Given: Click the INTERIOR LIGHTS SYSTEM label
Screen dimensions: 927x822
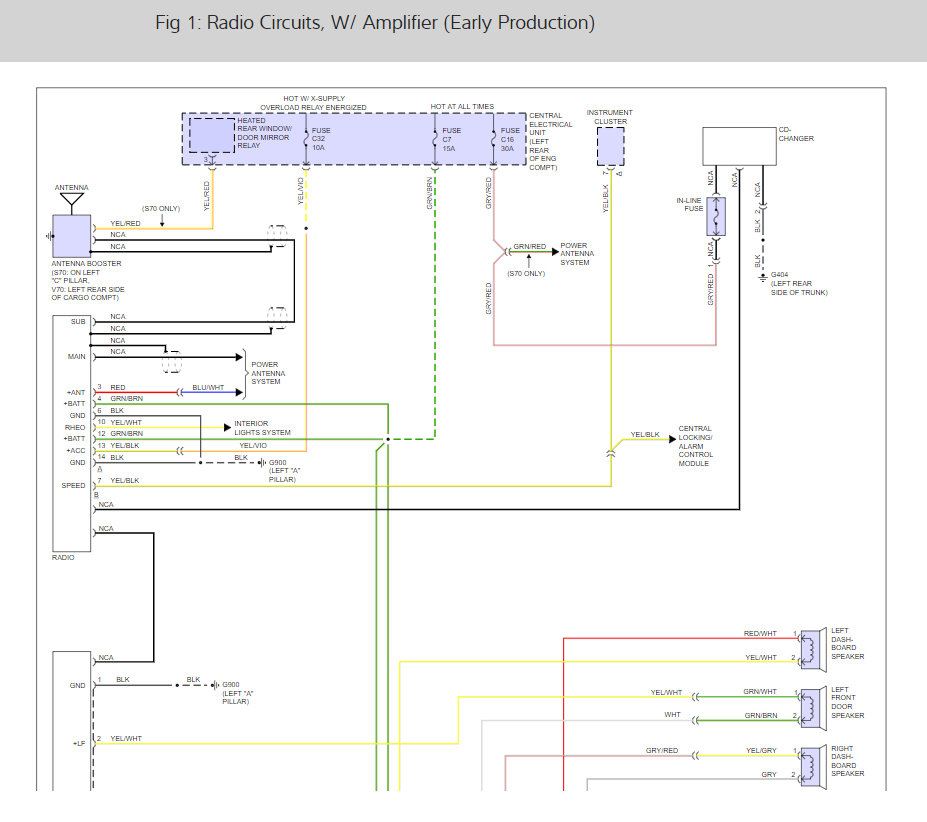Looking at the screenshot, I should [x=262, y=428].
